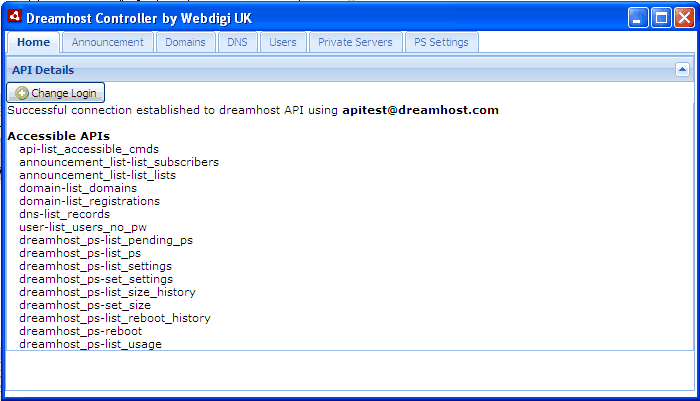Click the Dreamhost Controller by Webdigi UK title
700x401 pixels.
(139, 18)
